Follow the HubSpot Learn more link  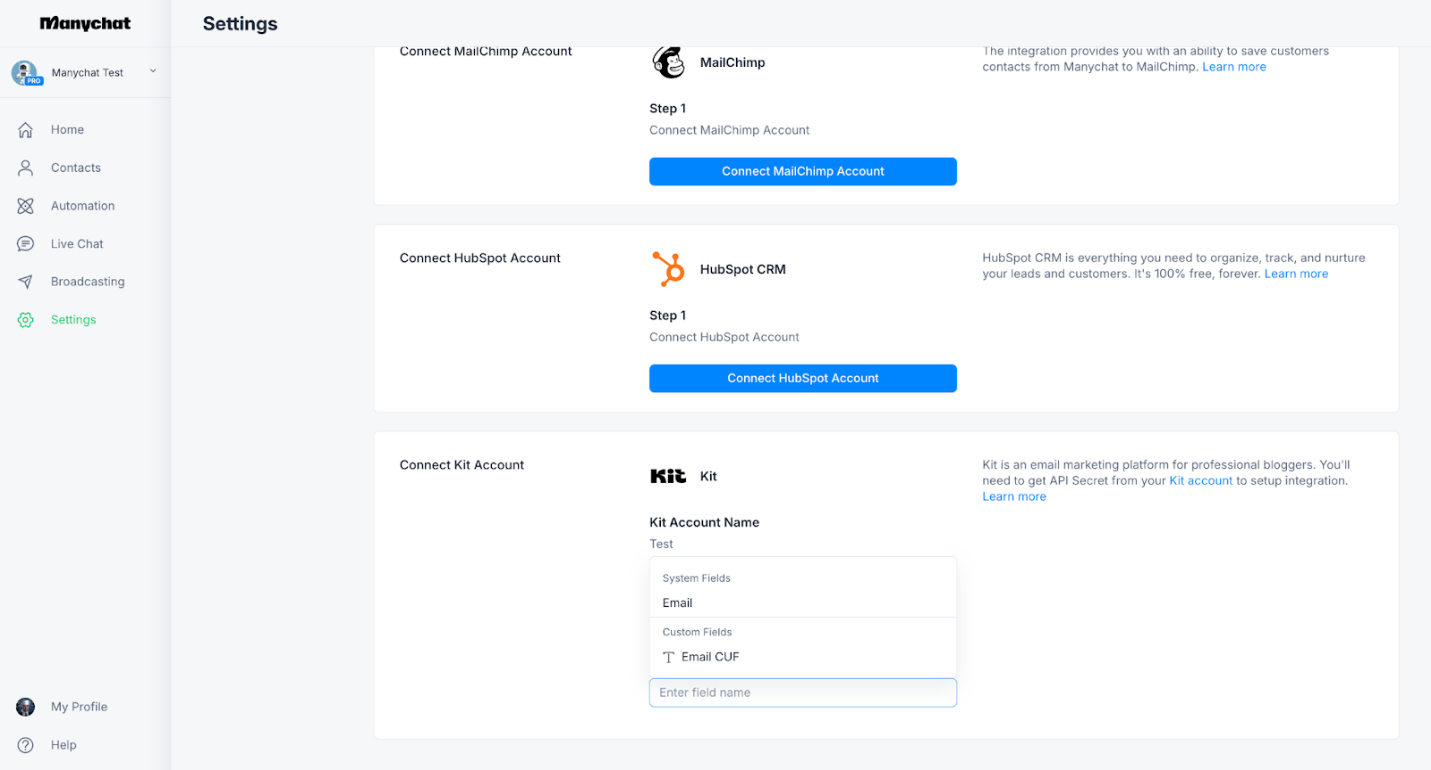tap(1296, 274)
